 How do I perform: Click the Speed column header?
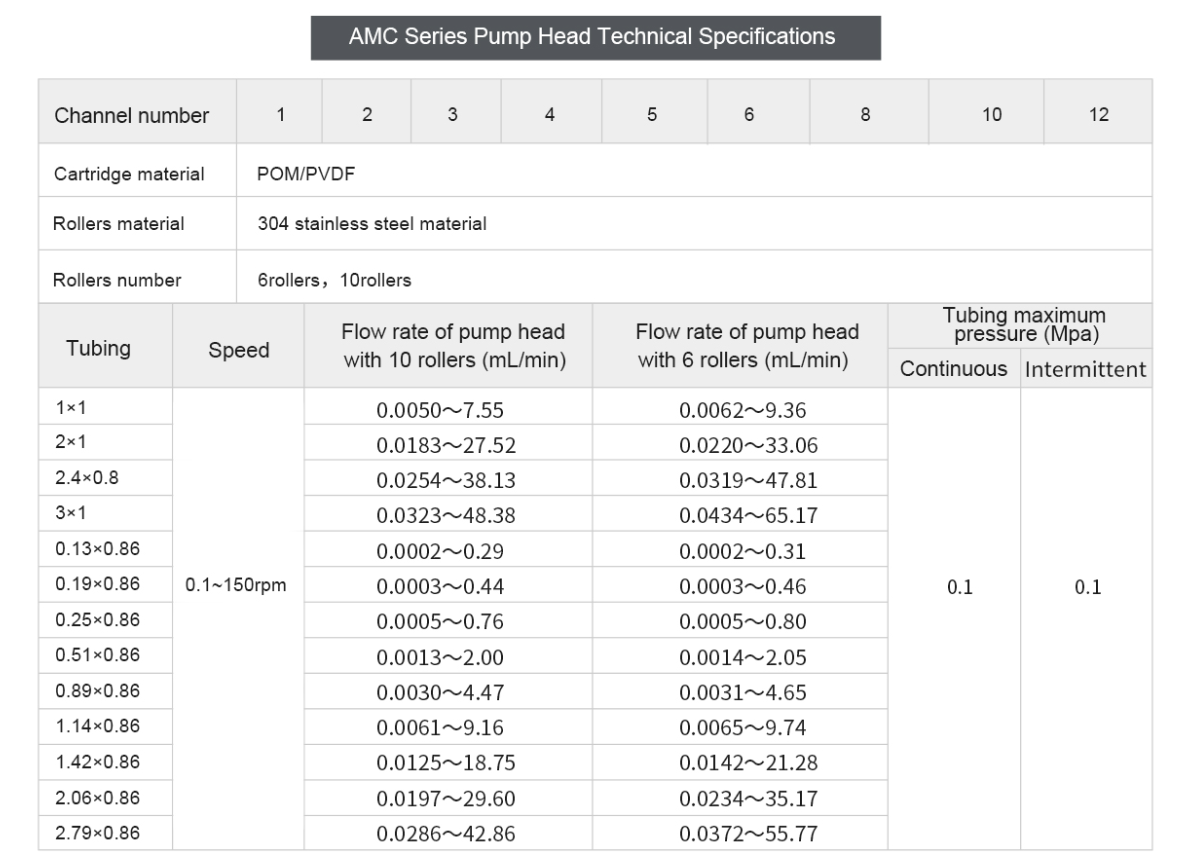click(238, 346)
